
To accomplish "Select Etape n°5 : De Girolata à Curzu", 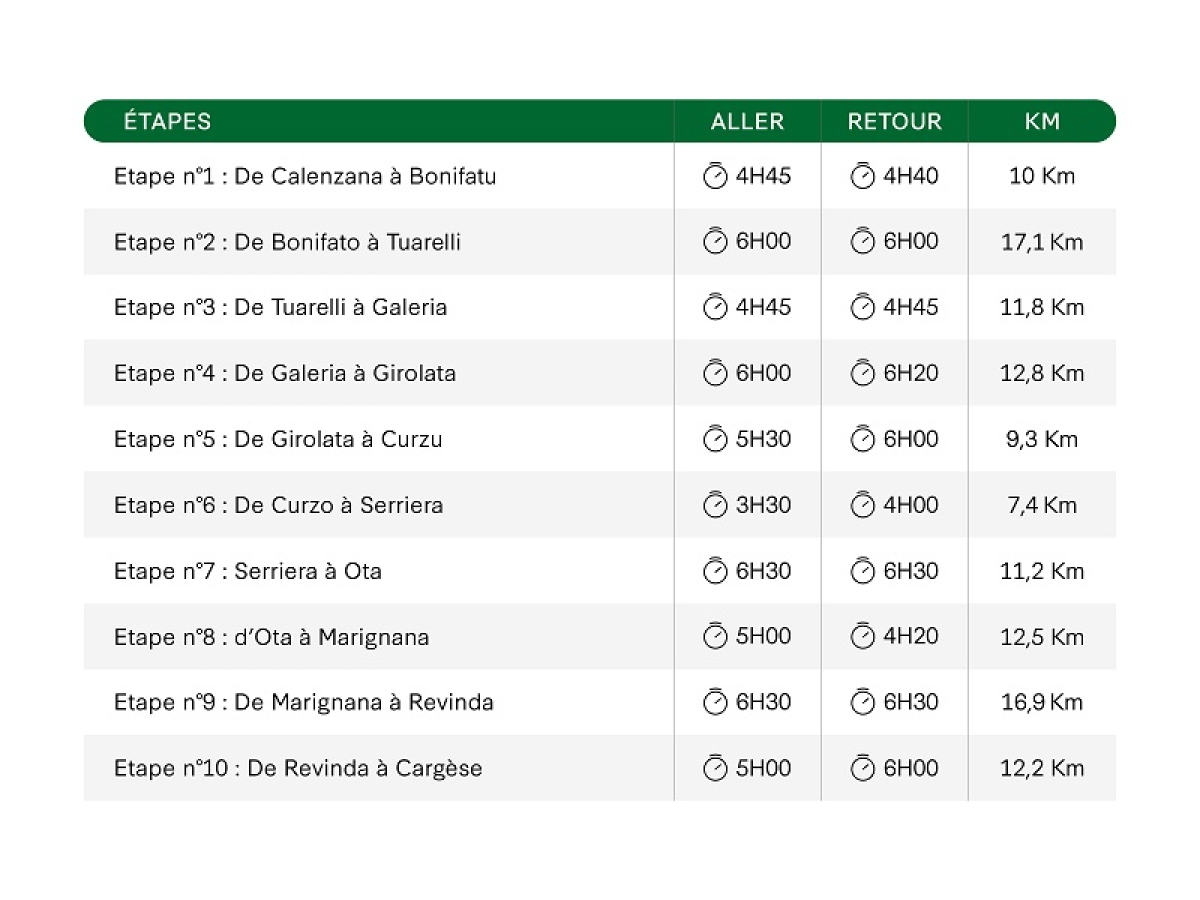I will pyautogui.click(x=278, y=439).
